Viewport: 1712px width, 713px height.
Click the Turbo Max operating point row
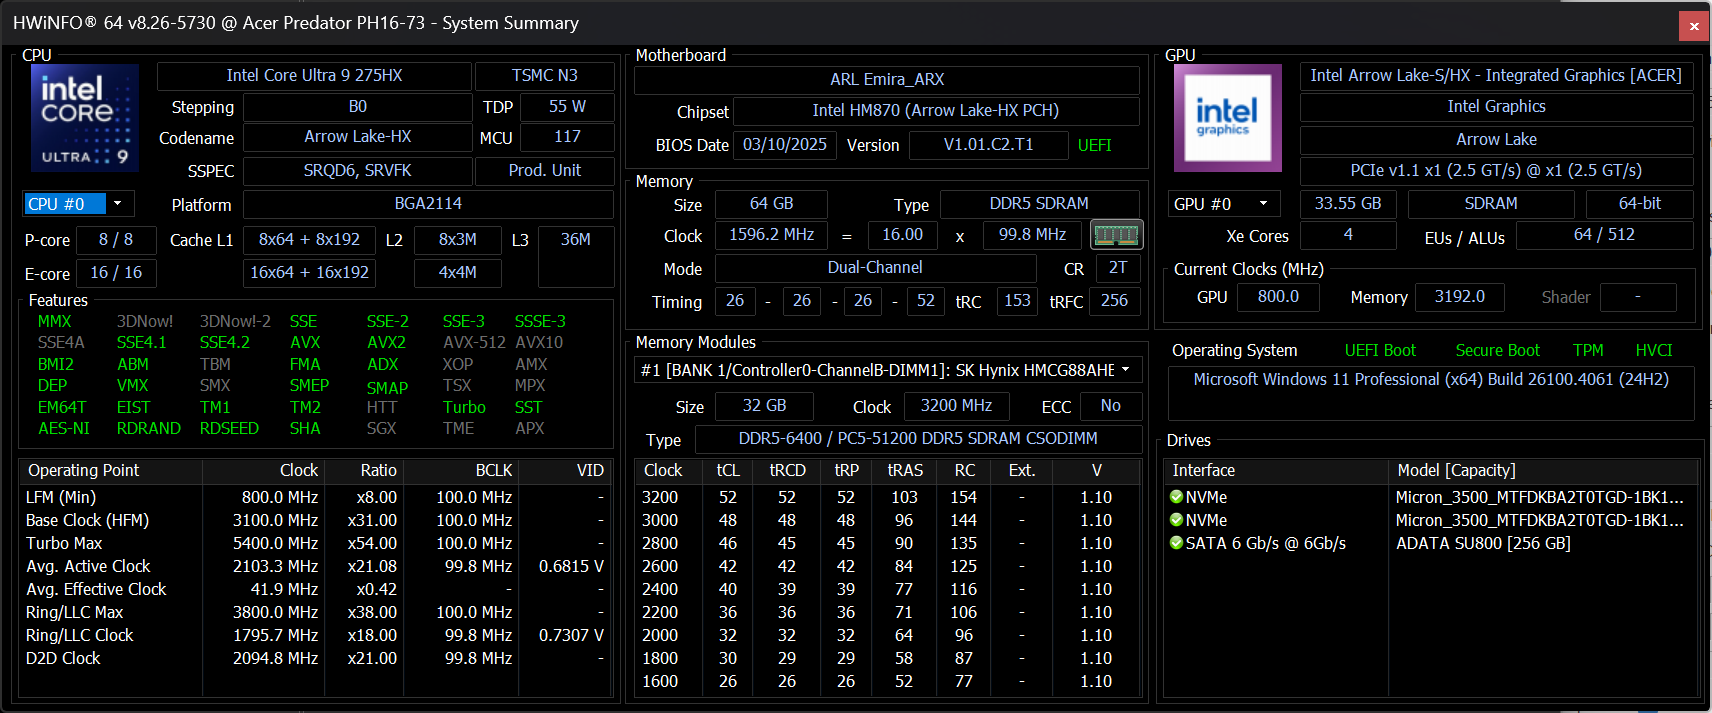point(315,543)
